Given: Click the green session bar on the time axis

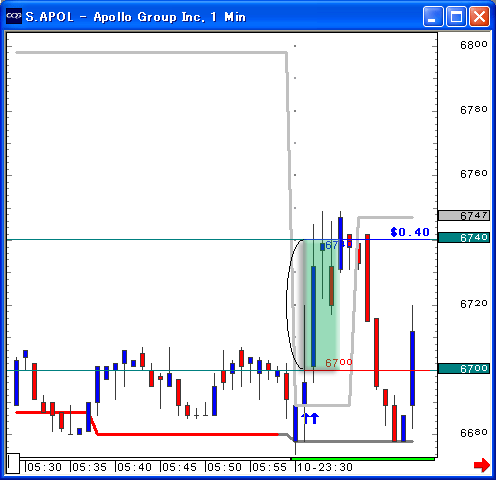Looking at the screenshot, I should coord(363,459).
